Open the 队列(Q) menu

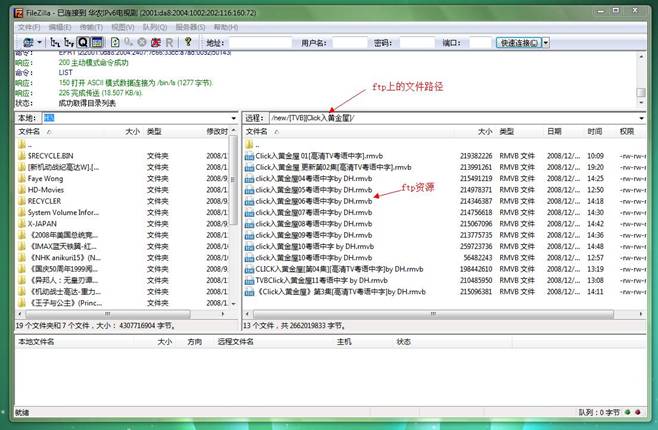click(x=154, y=27)
